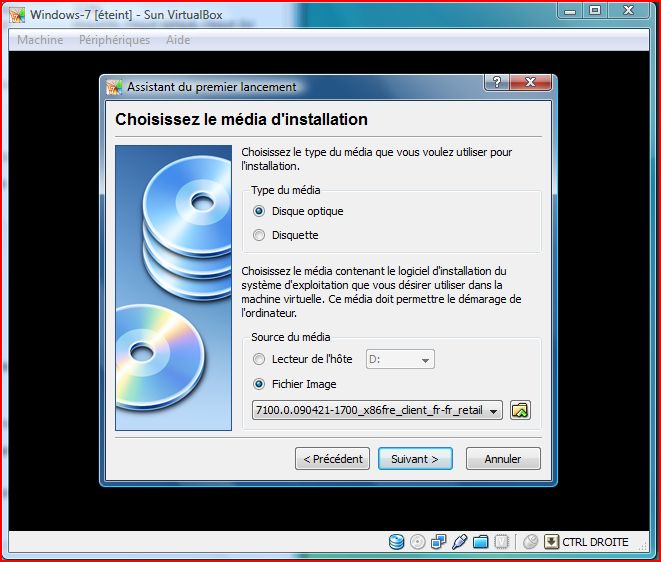Maximize the VirtualBox main window
The height and width of the screenshot is (562, 661).
(x=594, y=11)
